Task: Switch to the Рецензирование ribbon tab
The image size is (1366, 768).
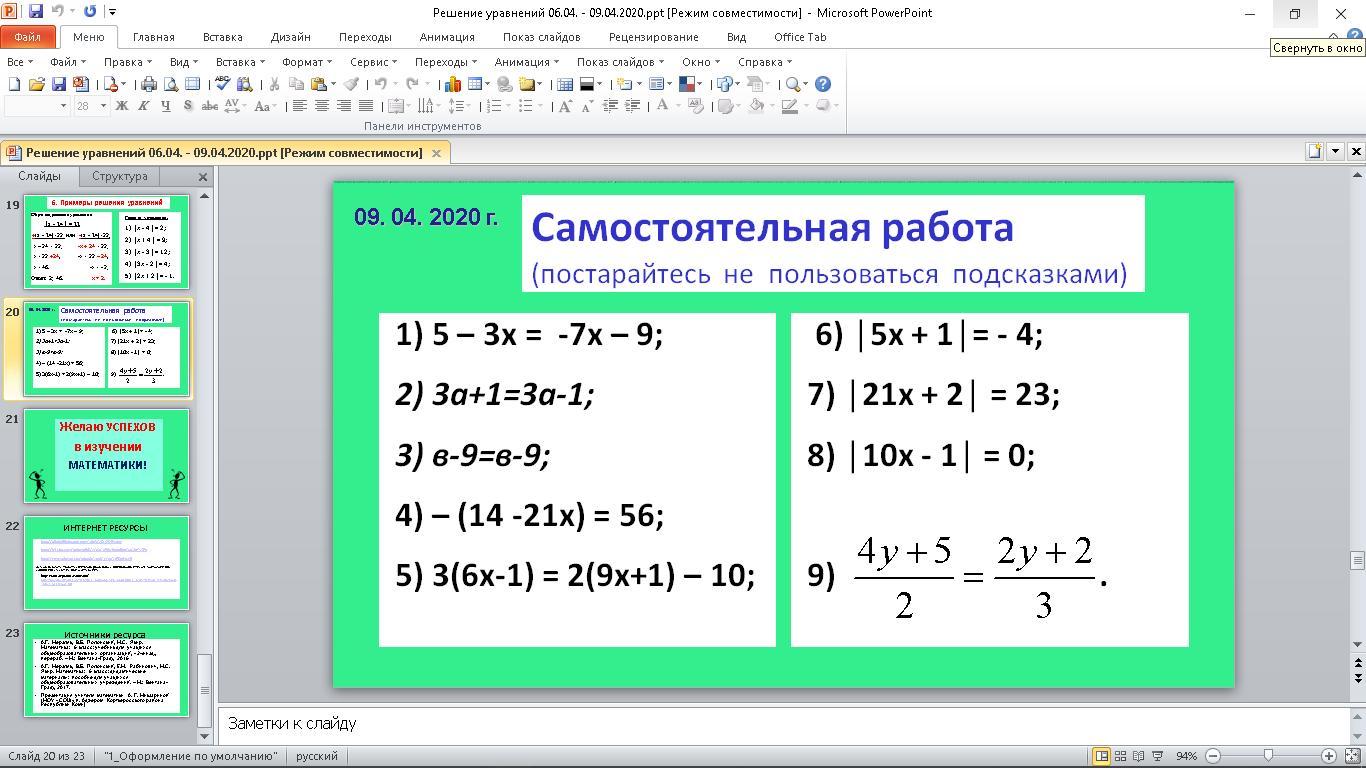Action: click(653, 37)
